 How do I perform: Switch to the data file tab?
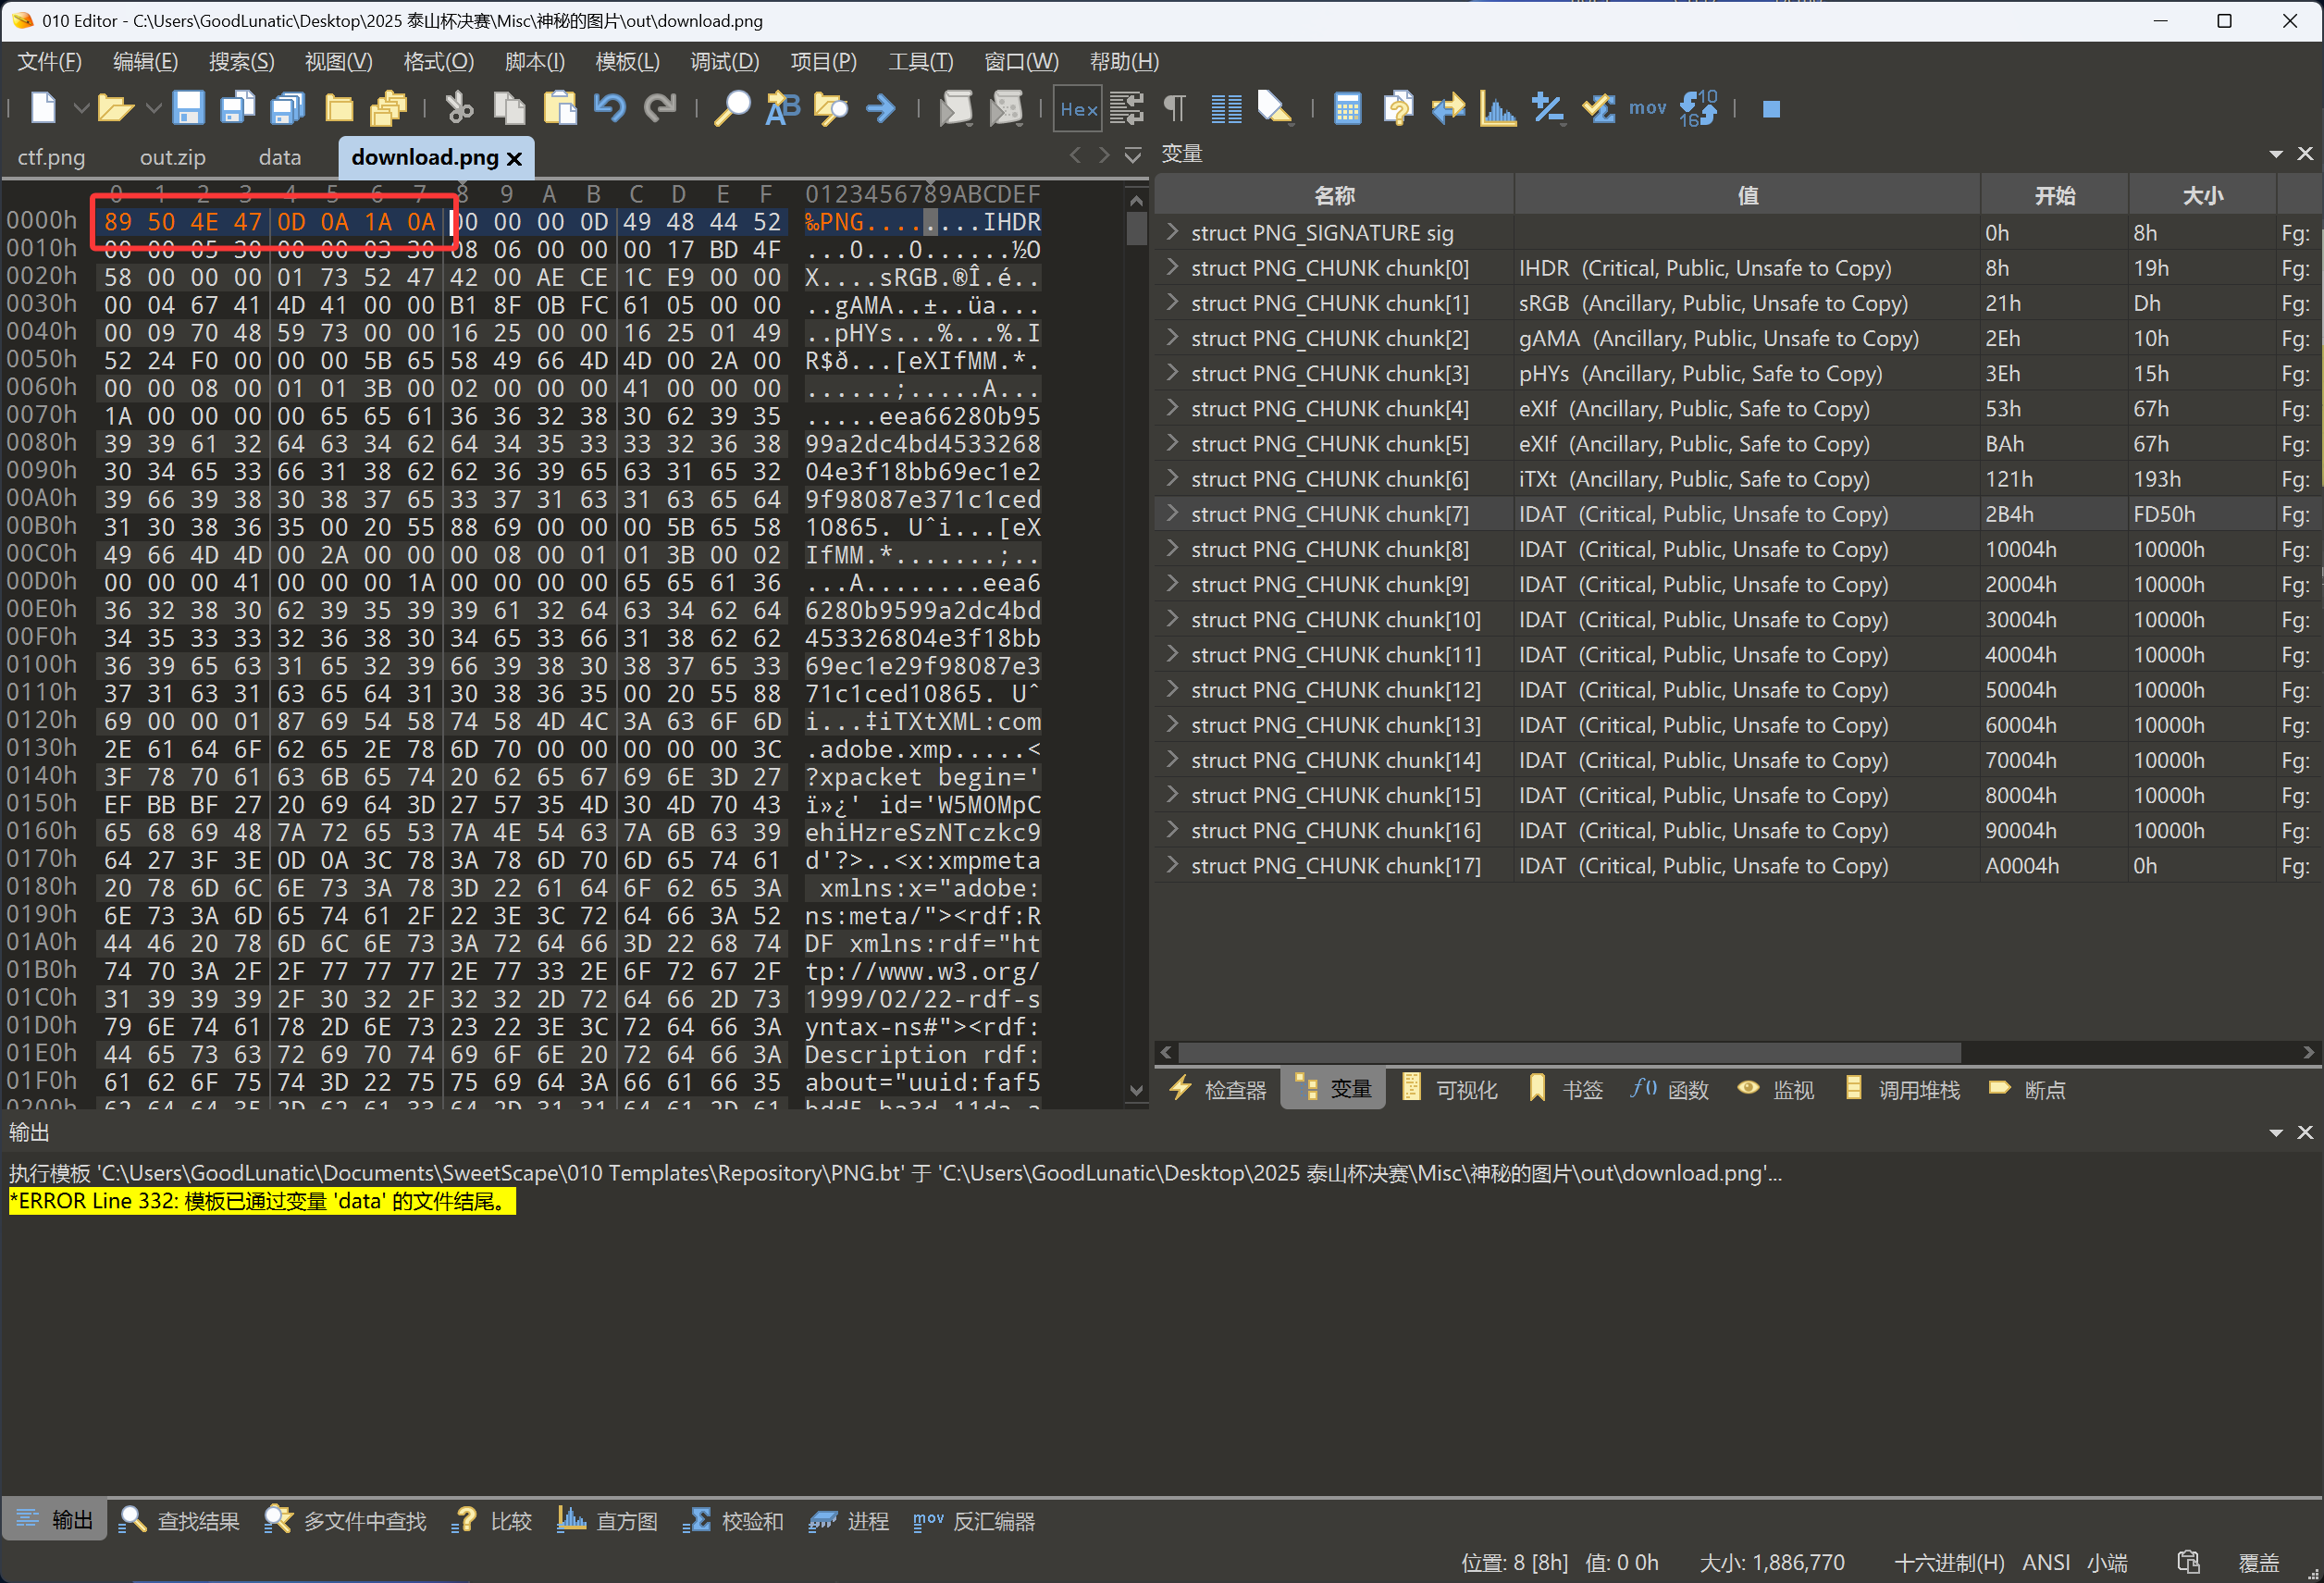pos(280,157)
